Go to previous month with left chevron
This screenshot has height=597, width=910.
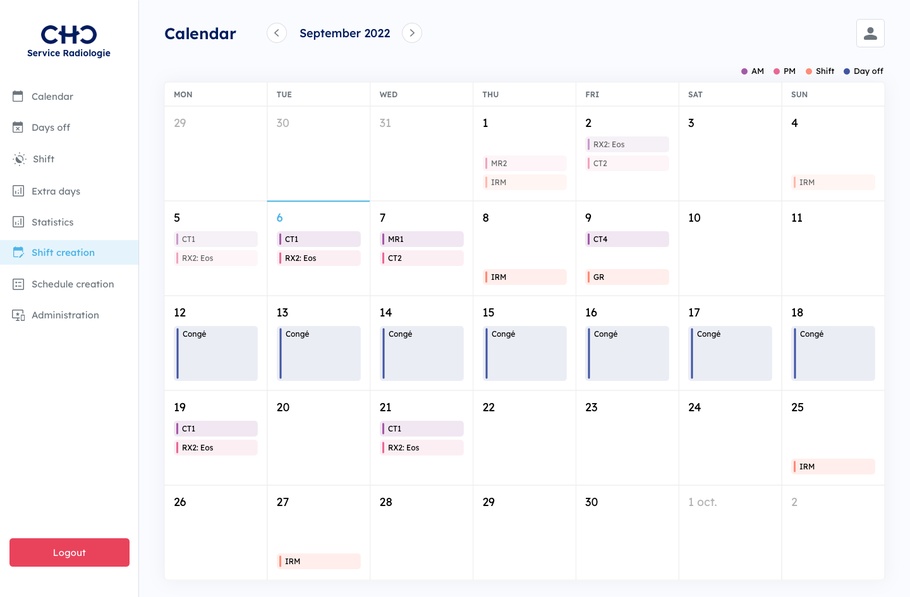click(x=277, y=33)
